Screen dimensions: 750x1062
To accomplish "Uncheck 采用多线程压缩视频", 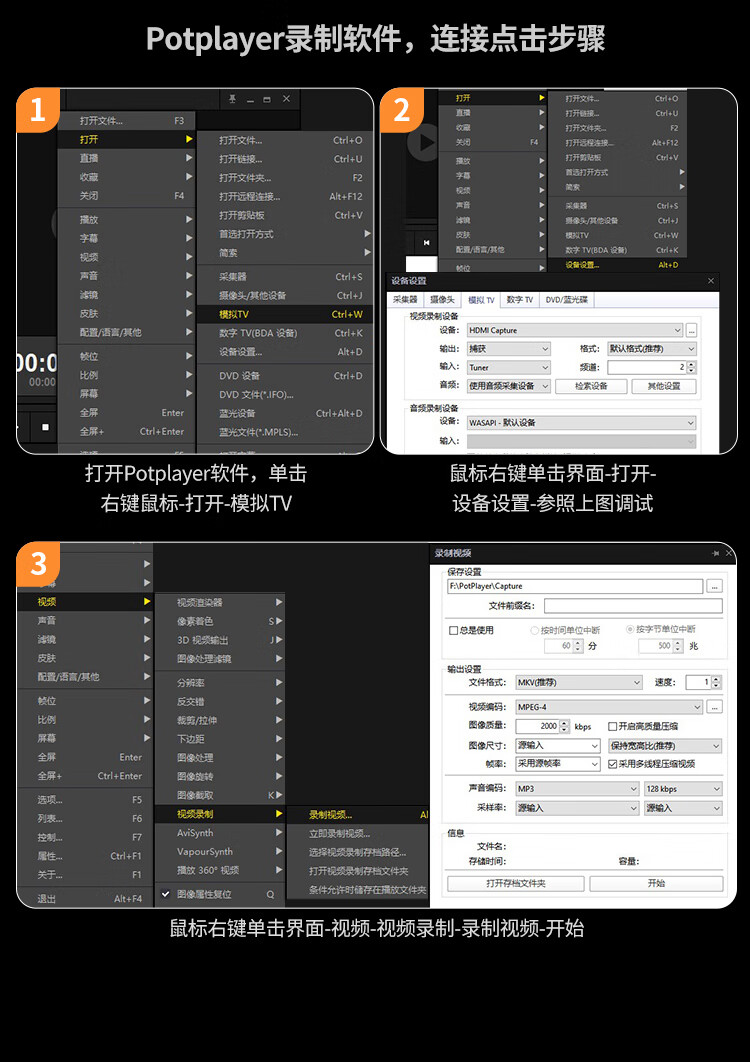I will pyautogui.click(x=612, y=764).
